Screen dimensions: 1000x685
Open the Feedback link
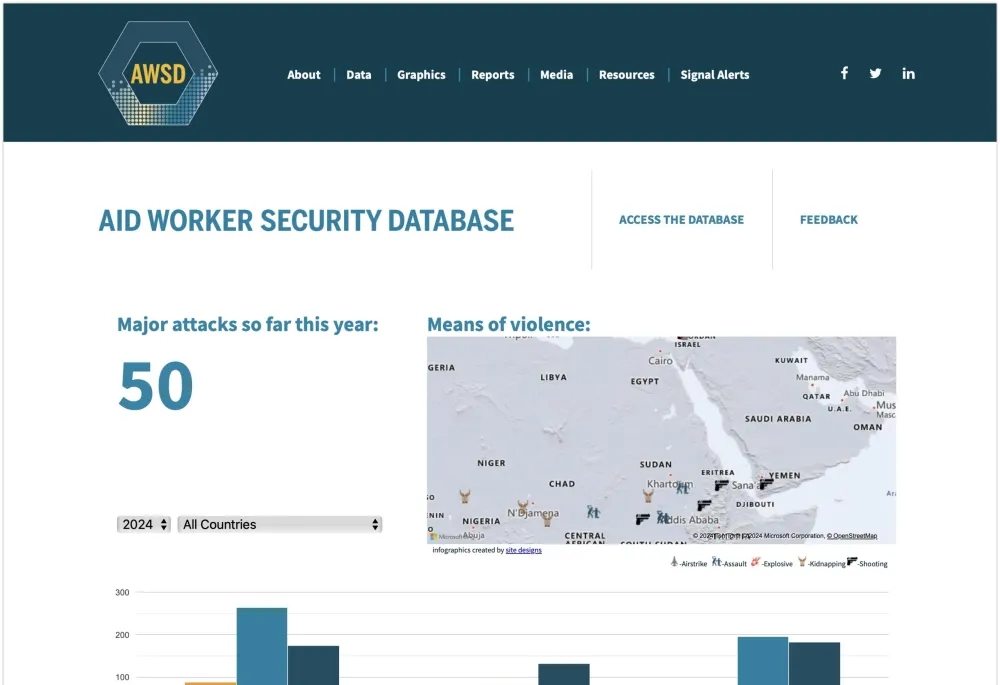(829, 220)
